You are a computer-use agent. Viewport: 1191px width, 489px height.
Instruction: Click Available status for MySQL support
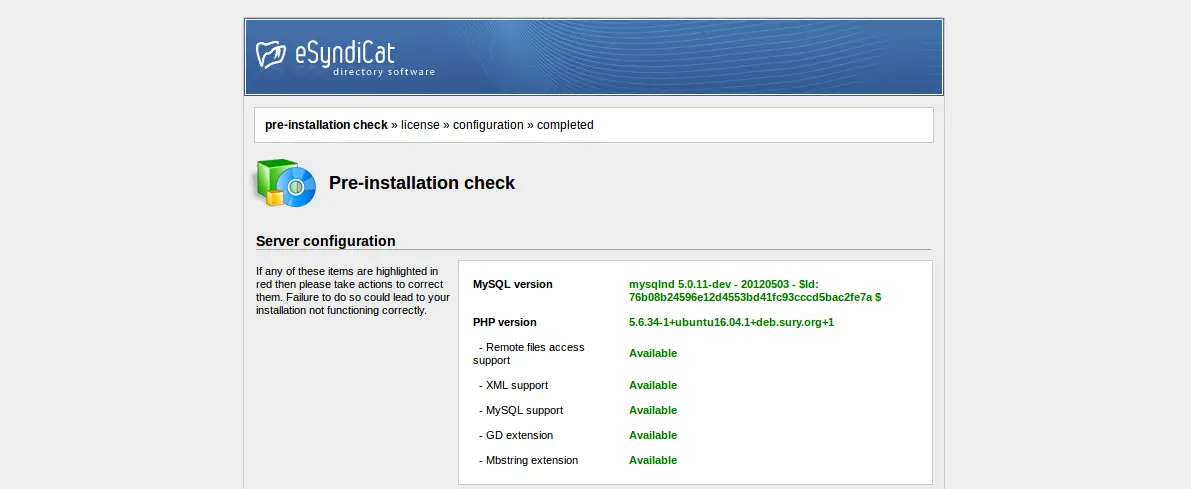click(652, 410)
